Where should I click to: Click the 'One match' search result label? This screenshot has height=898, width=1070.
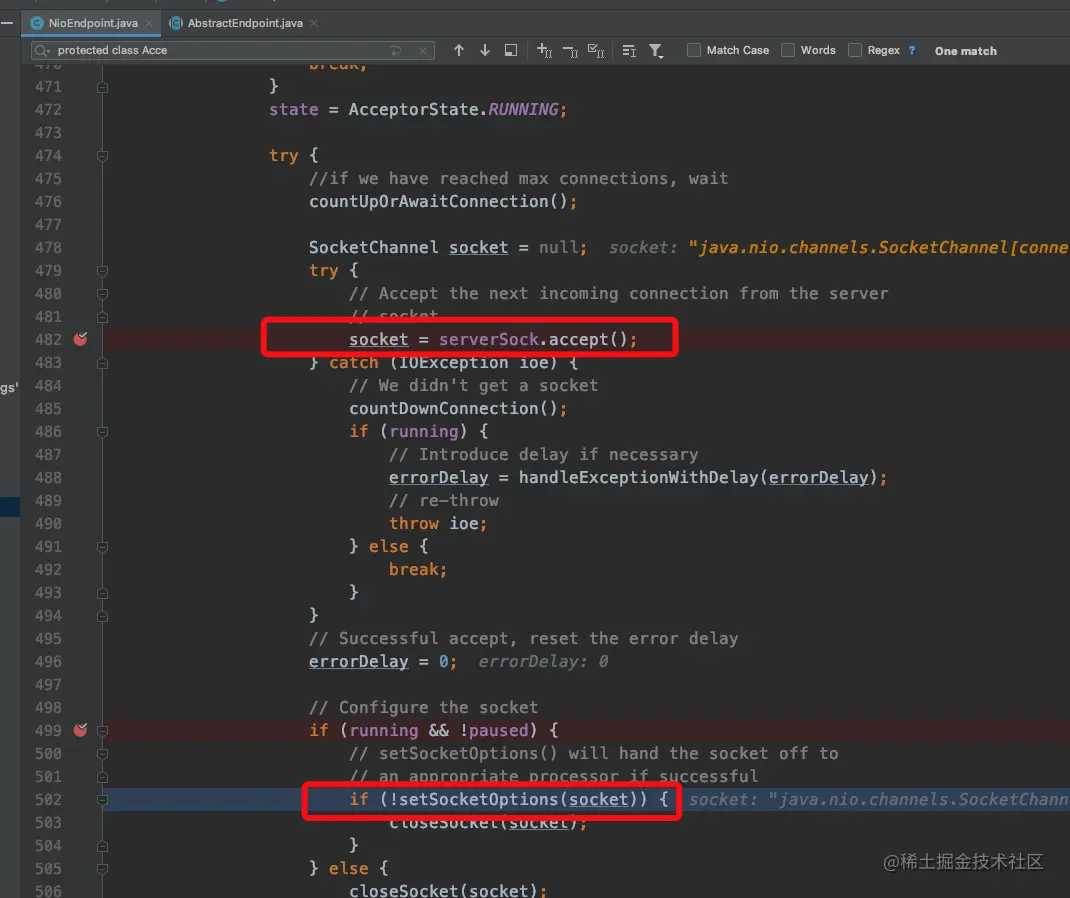[x=966, y=50]
